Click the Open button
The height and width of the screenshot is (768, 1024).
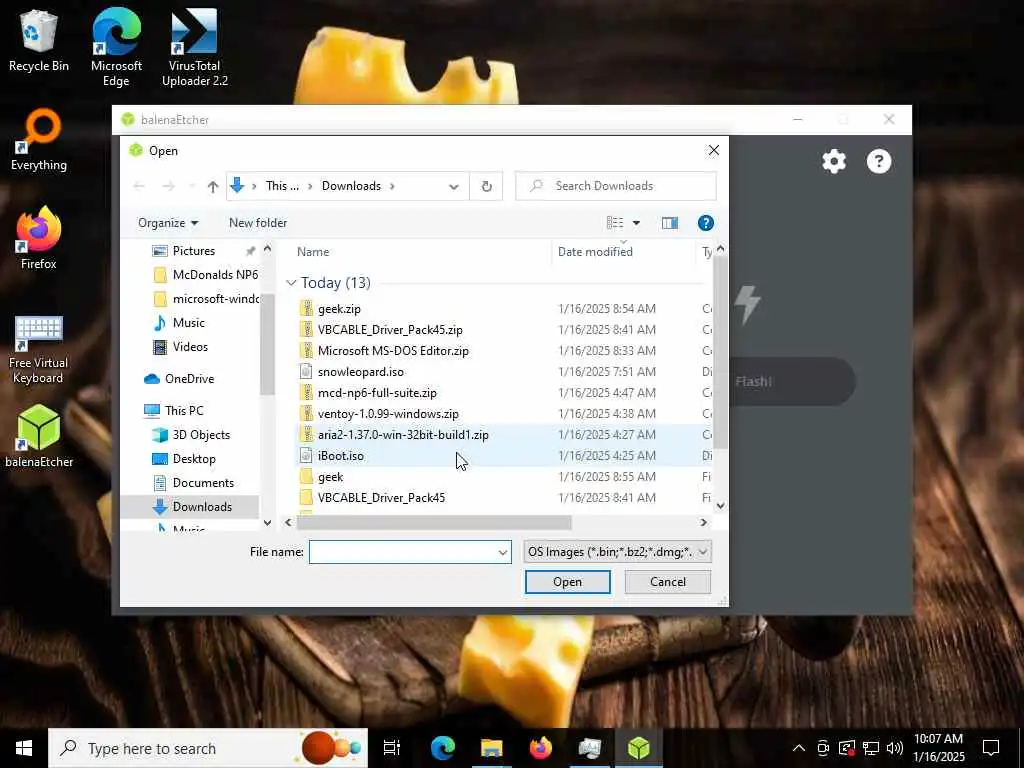pos(568,583)
